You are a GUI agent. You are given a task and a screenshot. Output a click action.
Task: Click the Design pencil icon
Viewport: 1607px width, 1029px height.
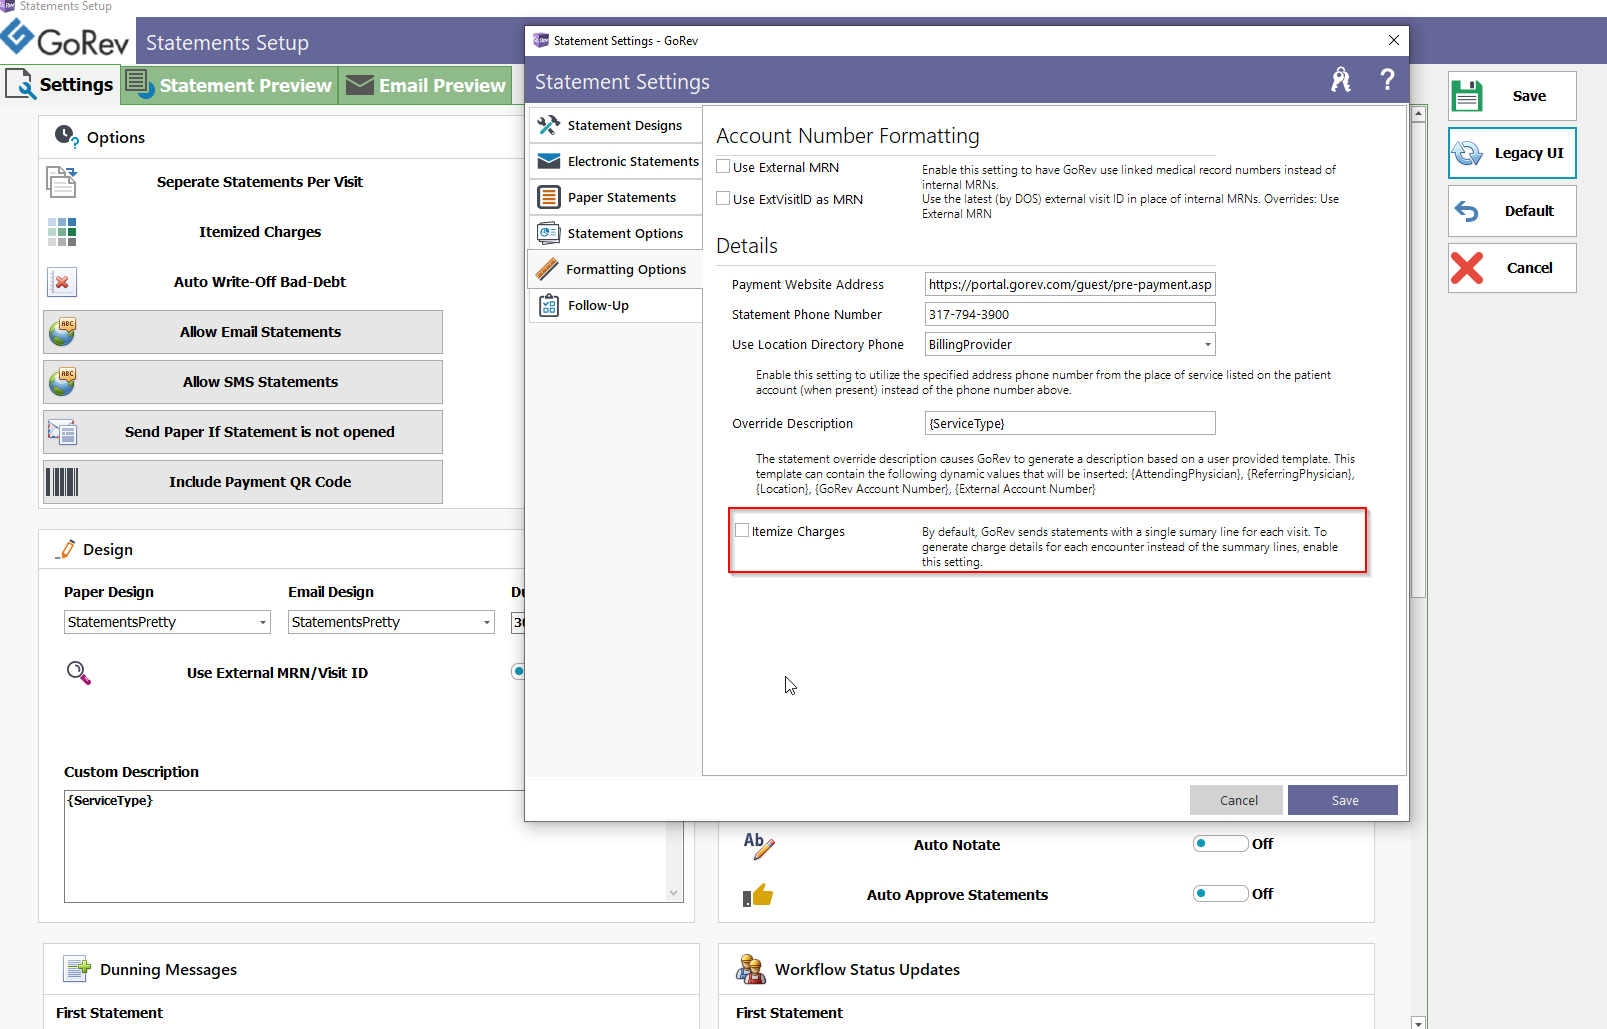(x=66, y=549)
